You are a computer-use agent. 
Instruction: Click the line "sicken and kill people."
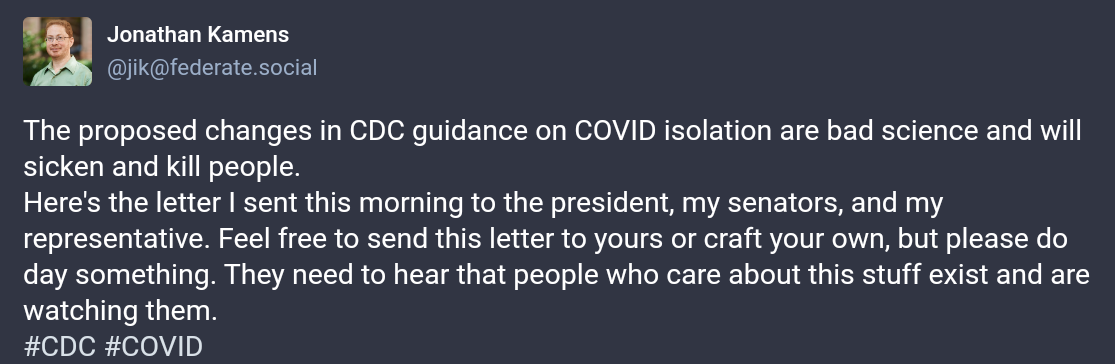tap(162, 167)
